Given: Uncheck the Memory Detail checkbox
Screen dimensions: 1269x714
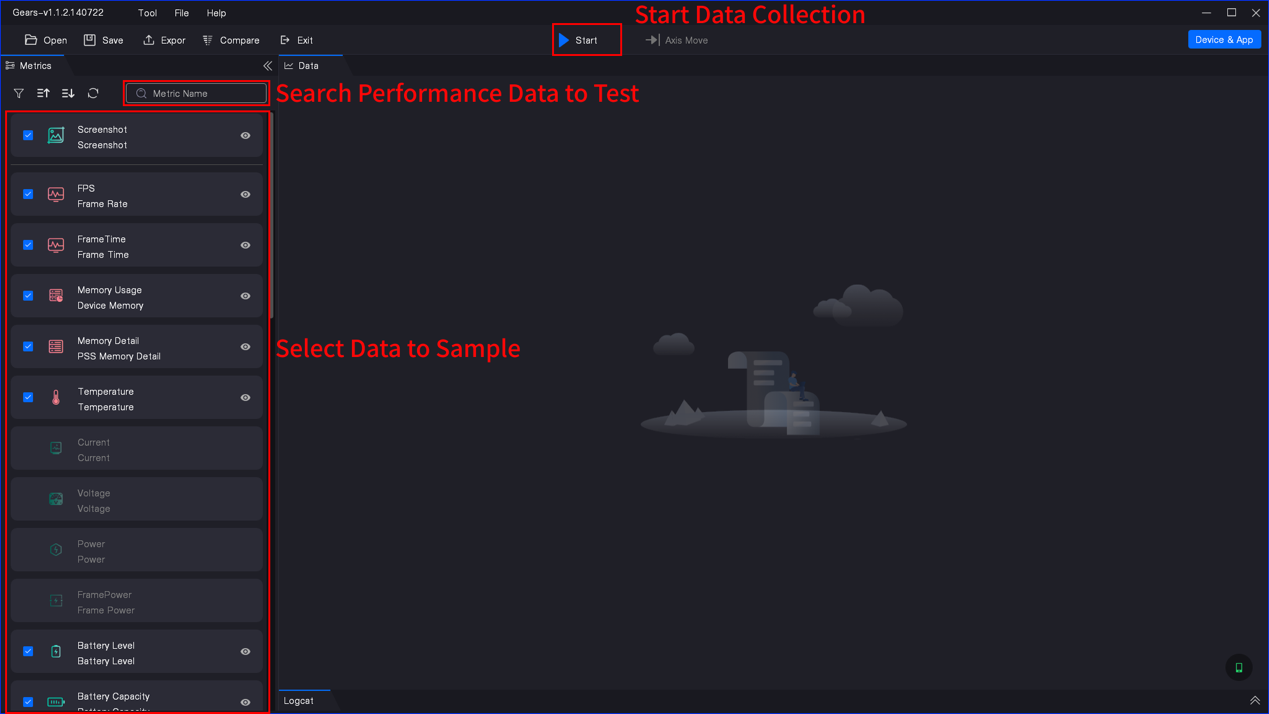Looking at the screenshot, I should (x=28, y=347).
